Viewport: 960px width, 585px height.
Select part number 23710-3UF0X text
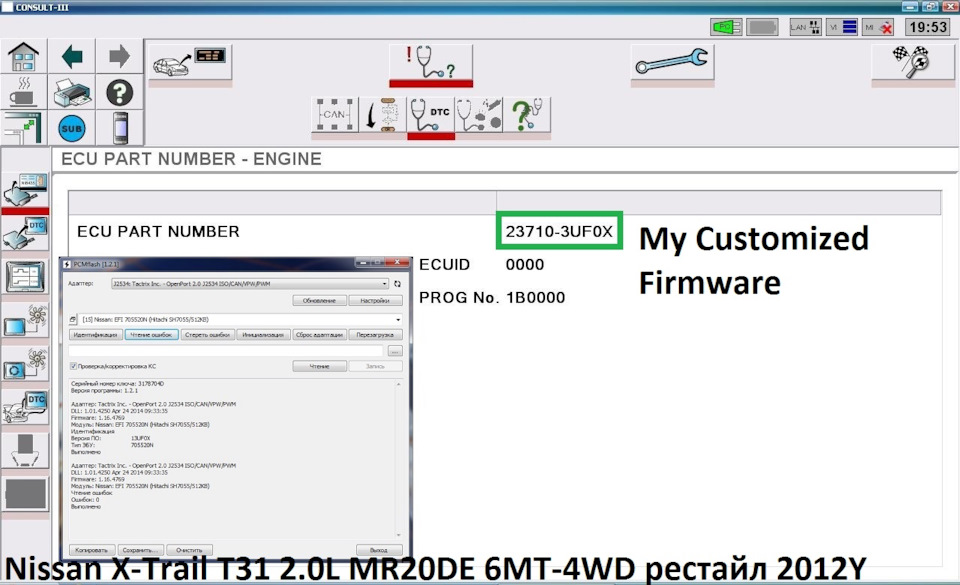coord(559,231)
